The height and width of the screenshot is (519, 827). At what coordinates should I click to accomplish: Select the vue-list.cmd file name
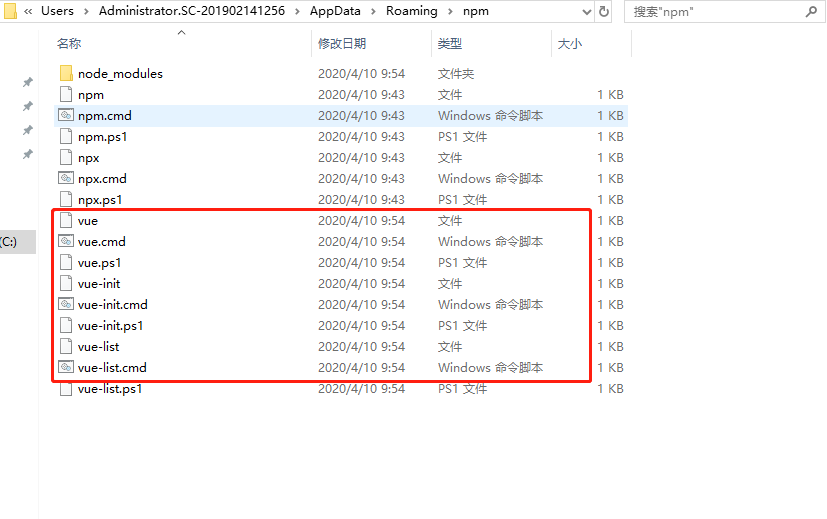click(x=112, y=368)
